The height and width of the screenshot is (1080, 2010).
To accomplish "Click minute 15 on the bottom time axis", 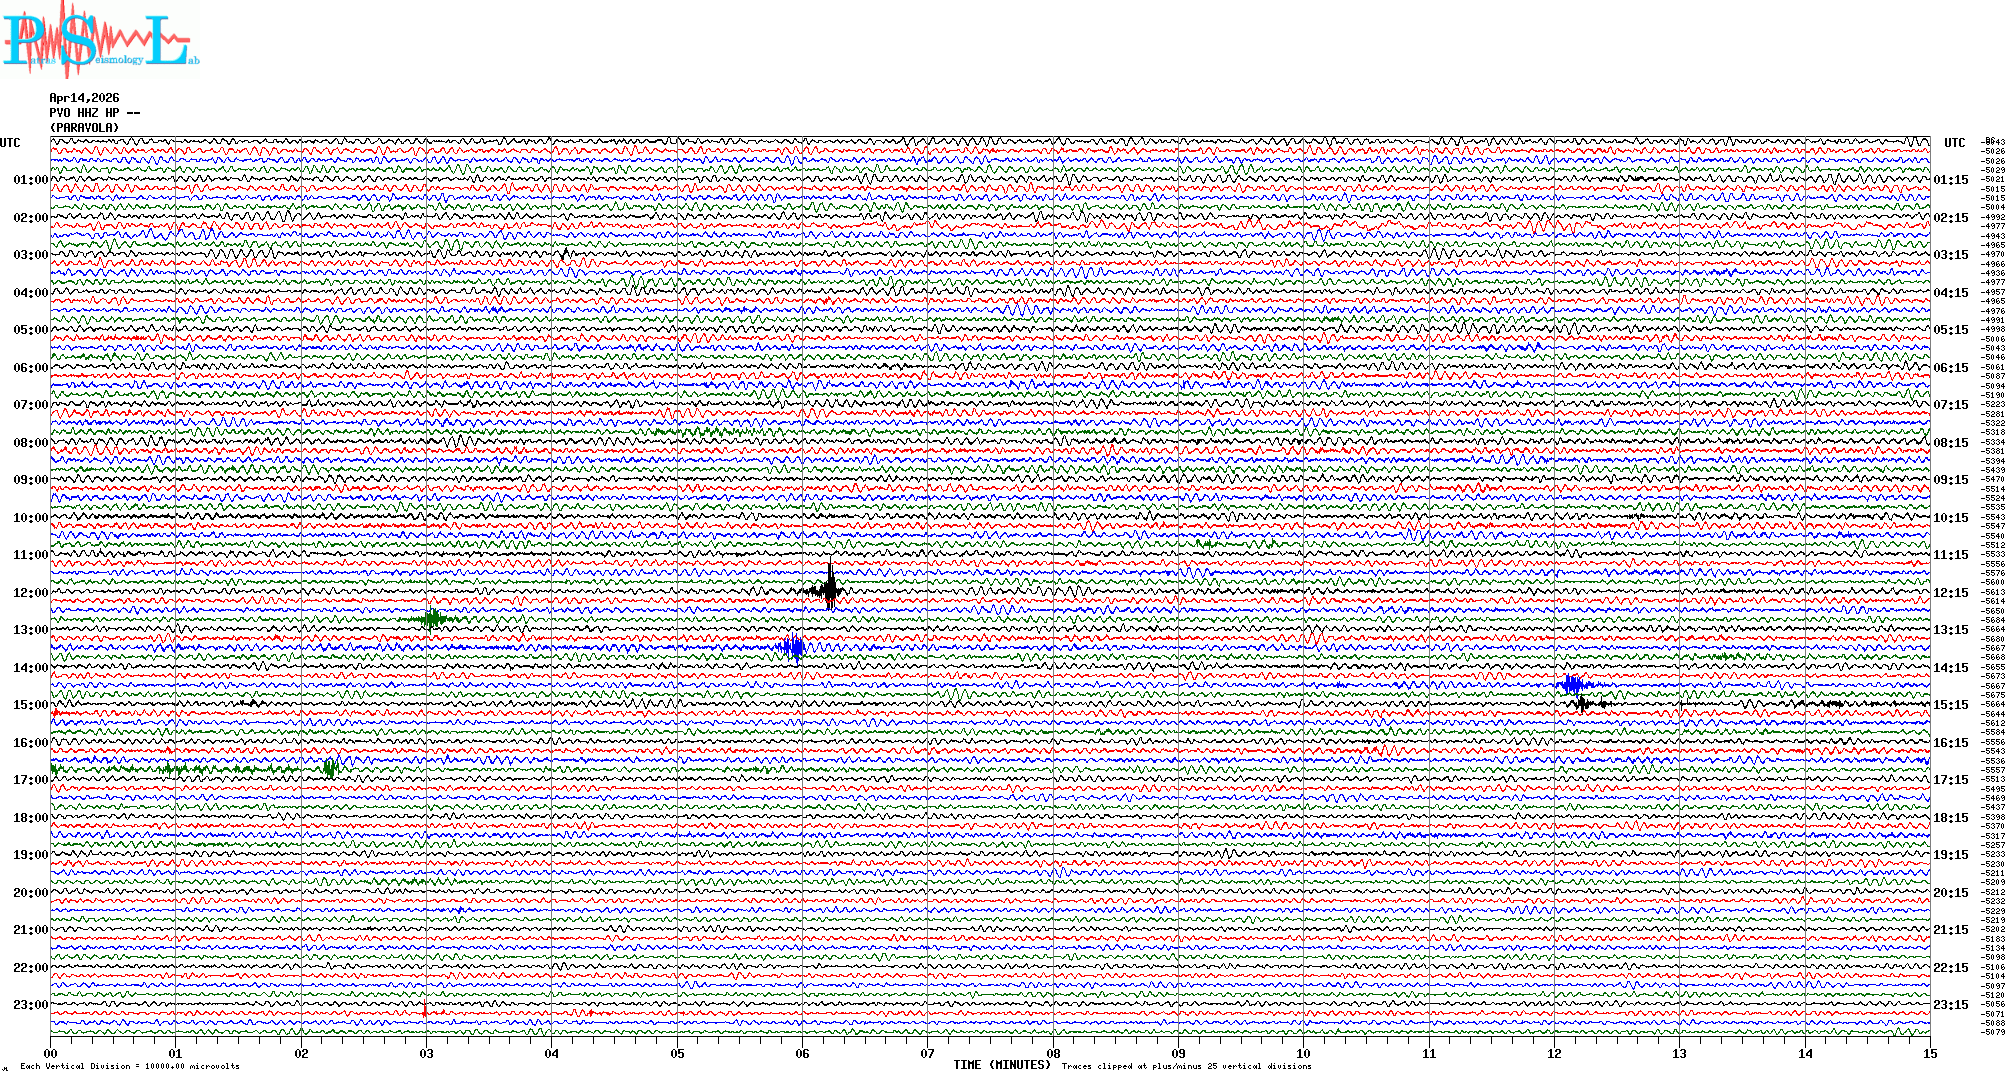I will [1930, 1054].
